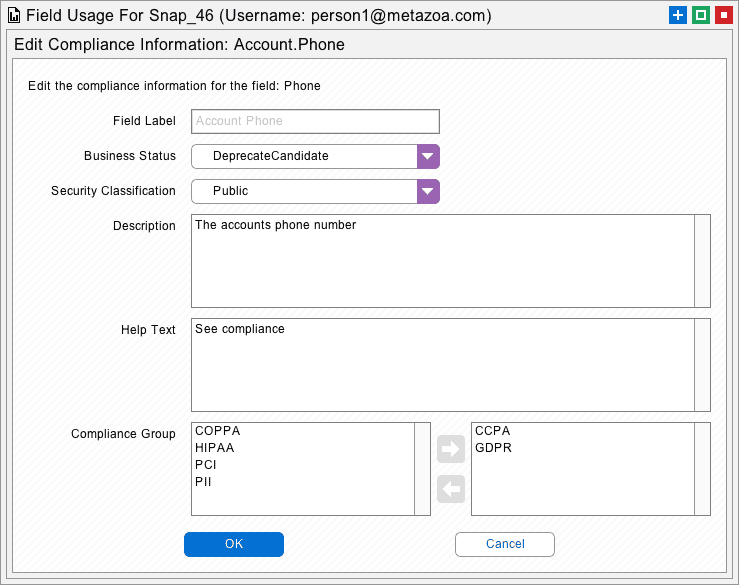Remove selected group with left arrow
The height and width of the screenshot is (585, 739).
[451, 489]
